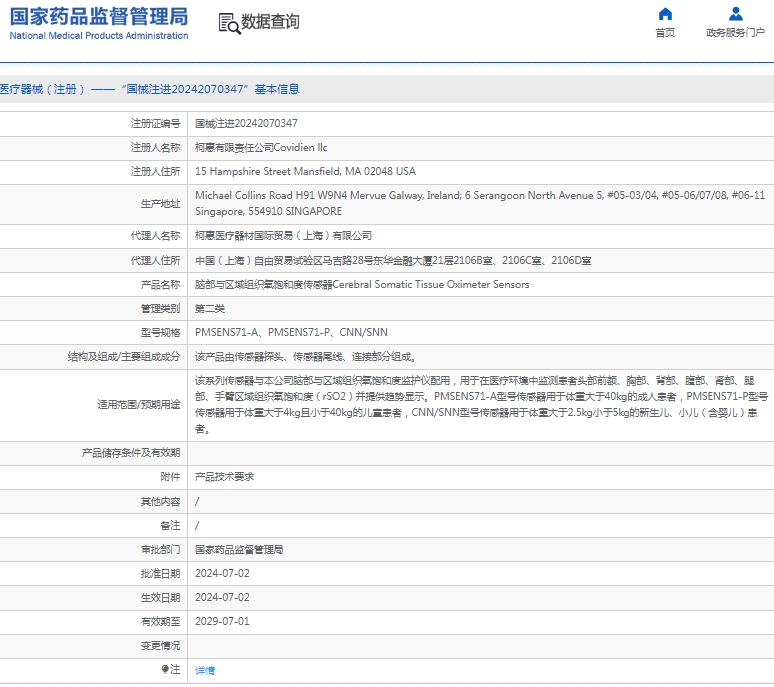Click approval date 2024-07-02 in 批准日期 row
Viewport: 774px width, 687px height.
point(222,573)
